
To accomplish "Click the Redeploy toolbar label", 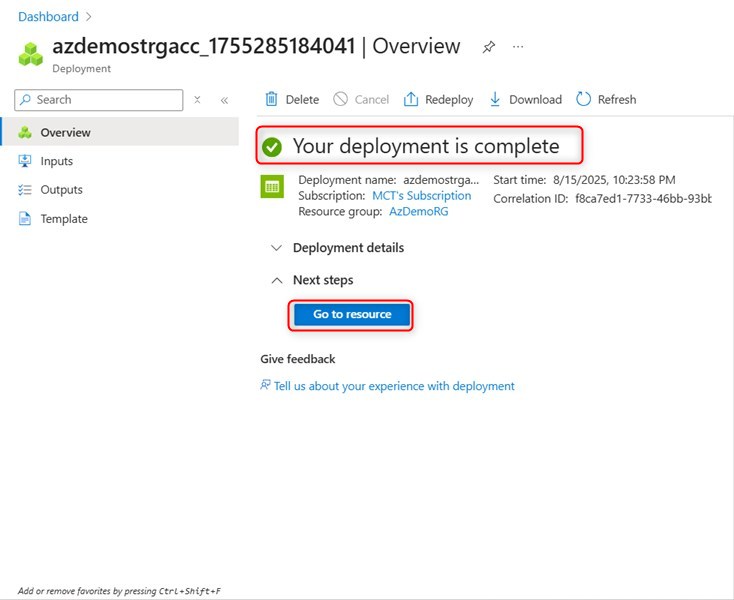I will click(449, 100).
